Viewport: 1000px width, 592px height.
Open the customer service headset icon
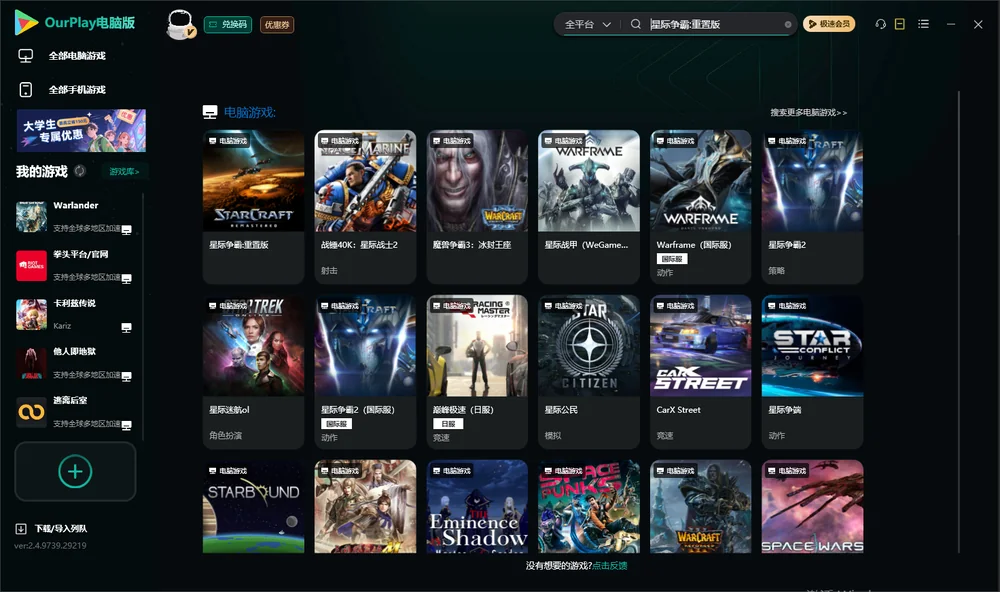point(881,24)
